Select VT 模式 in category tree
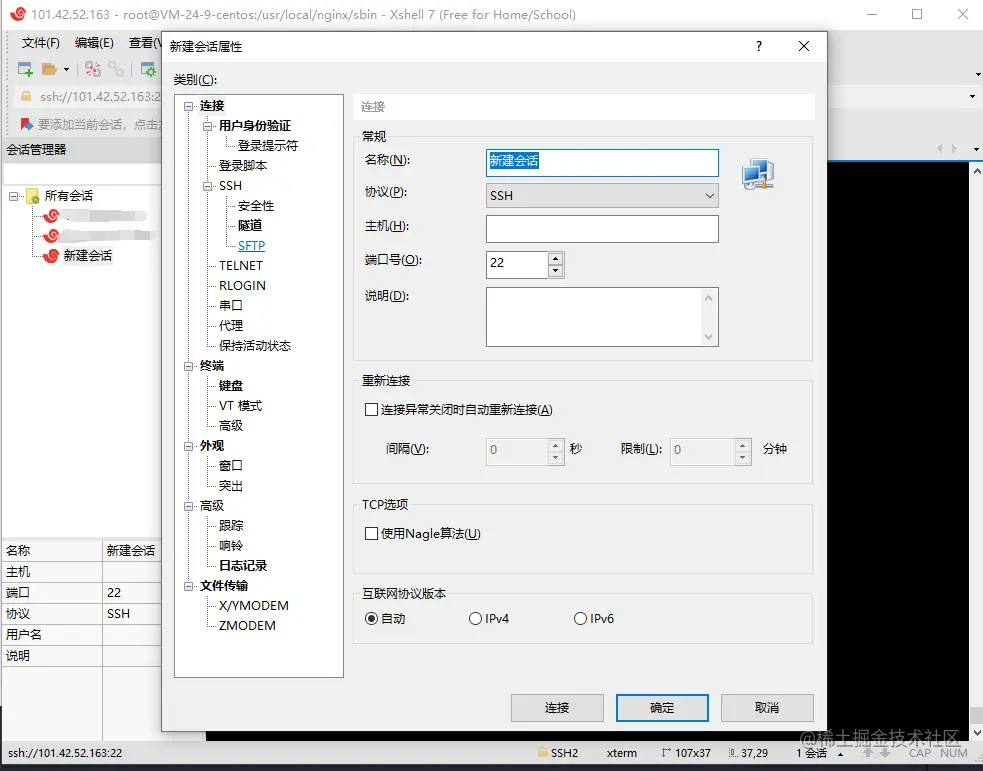Screen dimensions: 983x771 (x=240, y=406)
